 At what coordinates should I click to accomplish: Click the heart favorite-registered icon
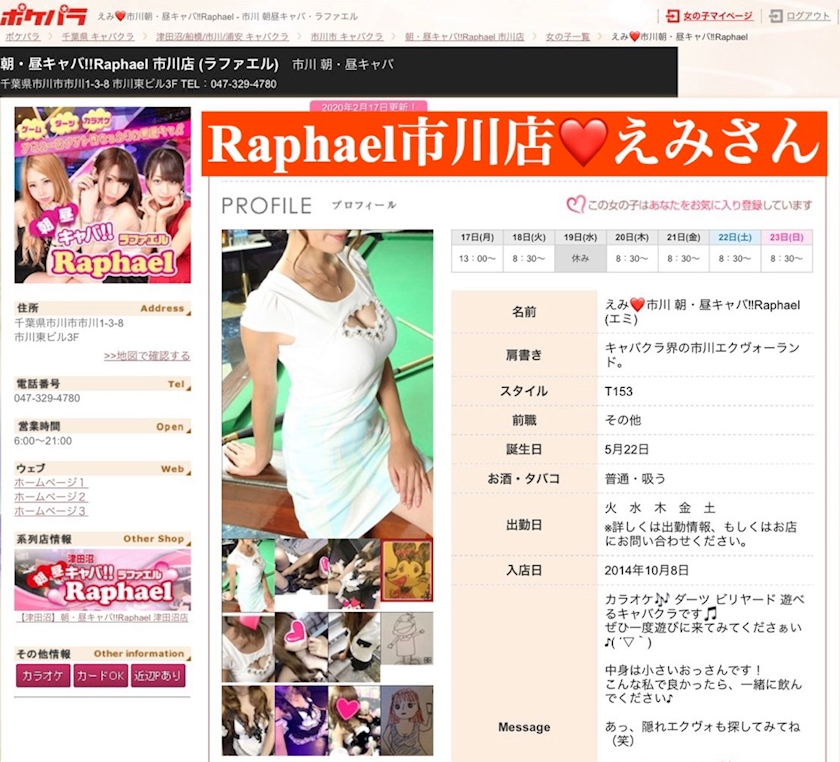click(575, 205)
